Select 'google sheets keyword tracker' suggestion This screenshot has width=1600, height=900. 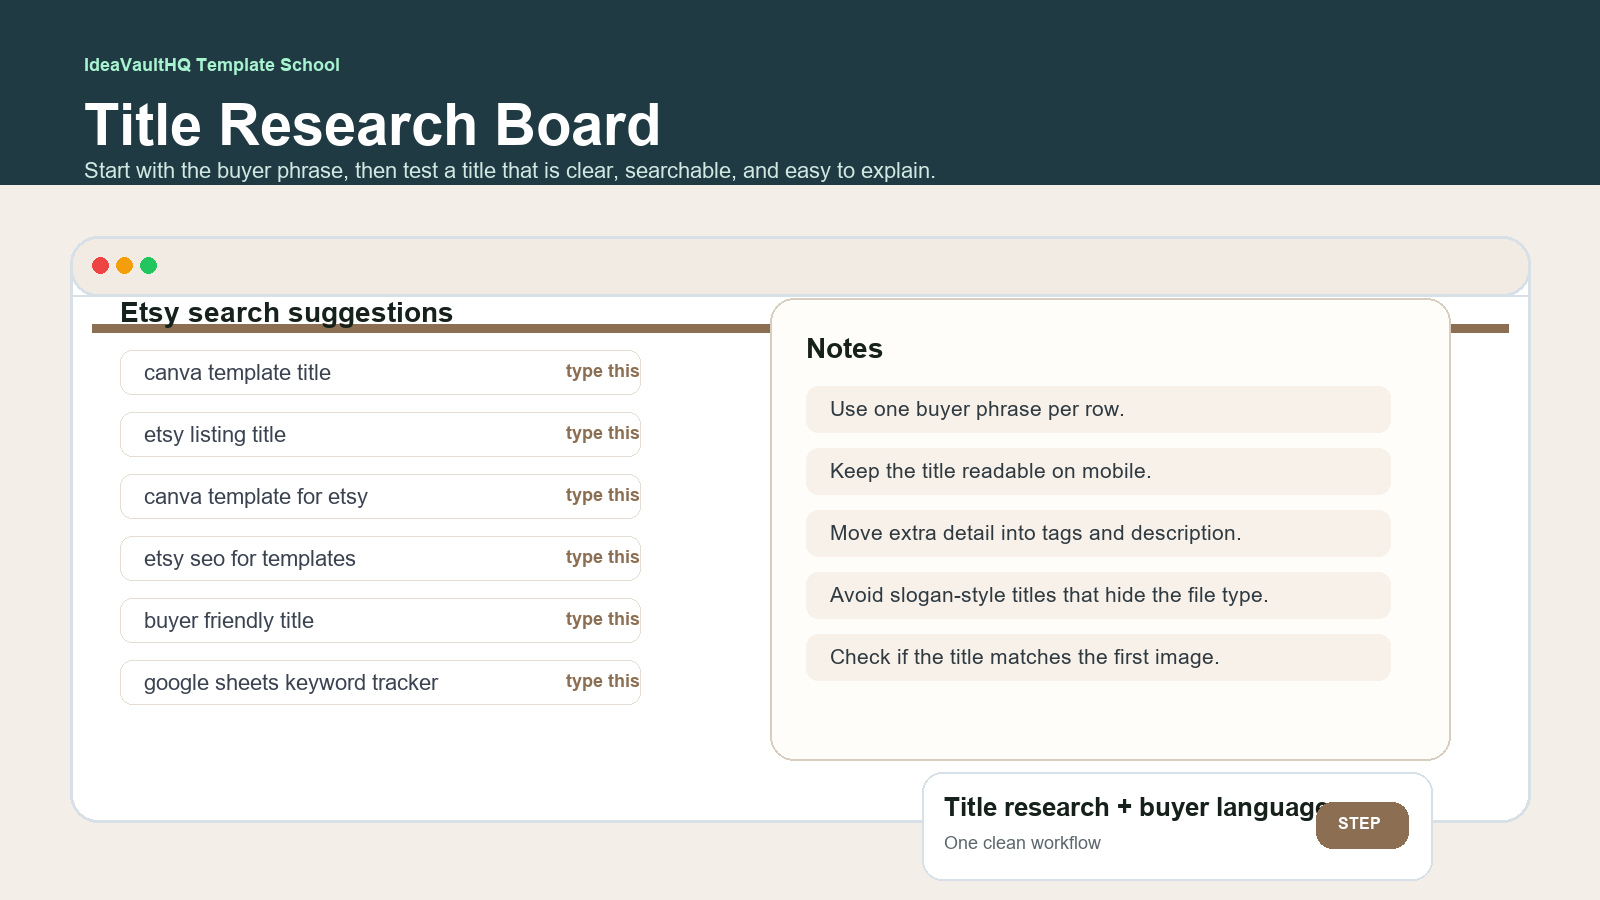tap(380, 682)
